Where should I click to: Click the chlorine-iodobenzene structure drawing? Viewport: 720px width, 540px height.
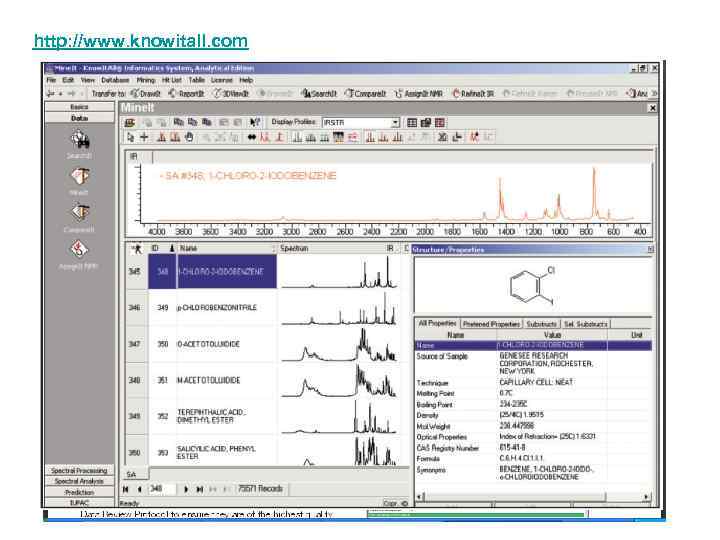click(533, 286)
